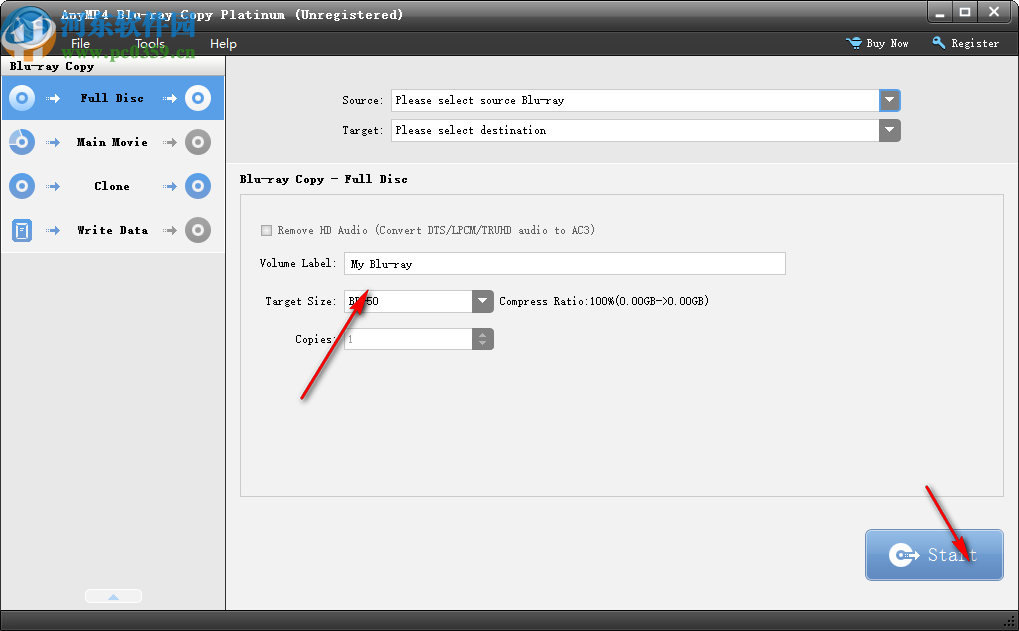
Task: Open the Source Blu-ray dropdown
Action: 889,100
